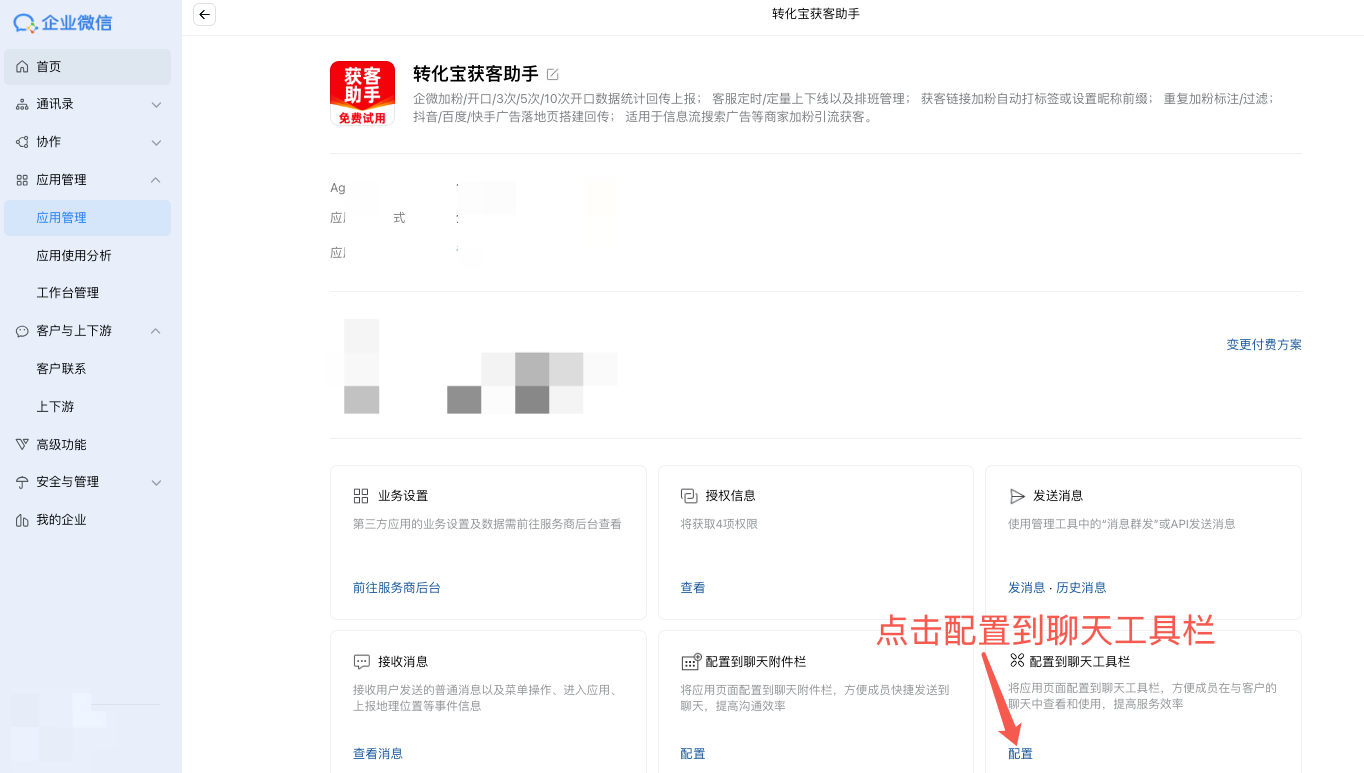The height and width of the screenshot is (773, 1364).
Task: Click the 授权信息 card title
Action: click(x=731, y=496)
